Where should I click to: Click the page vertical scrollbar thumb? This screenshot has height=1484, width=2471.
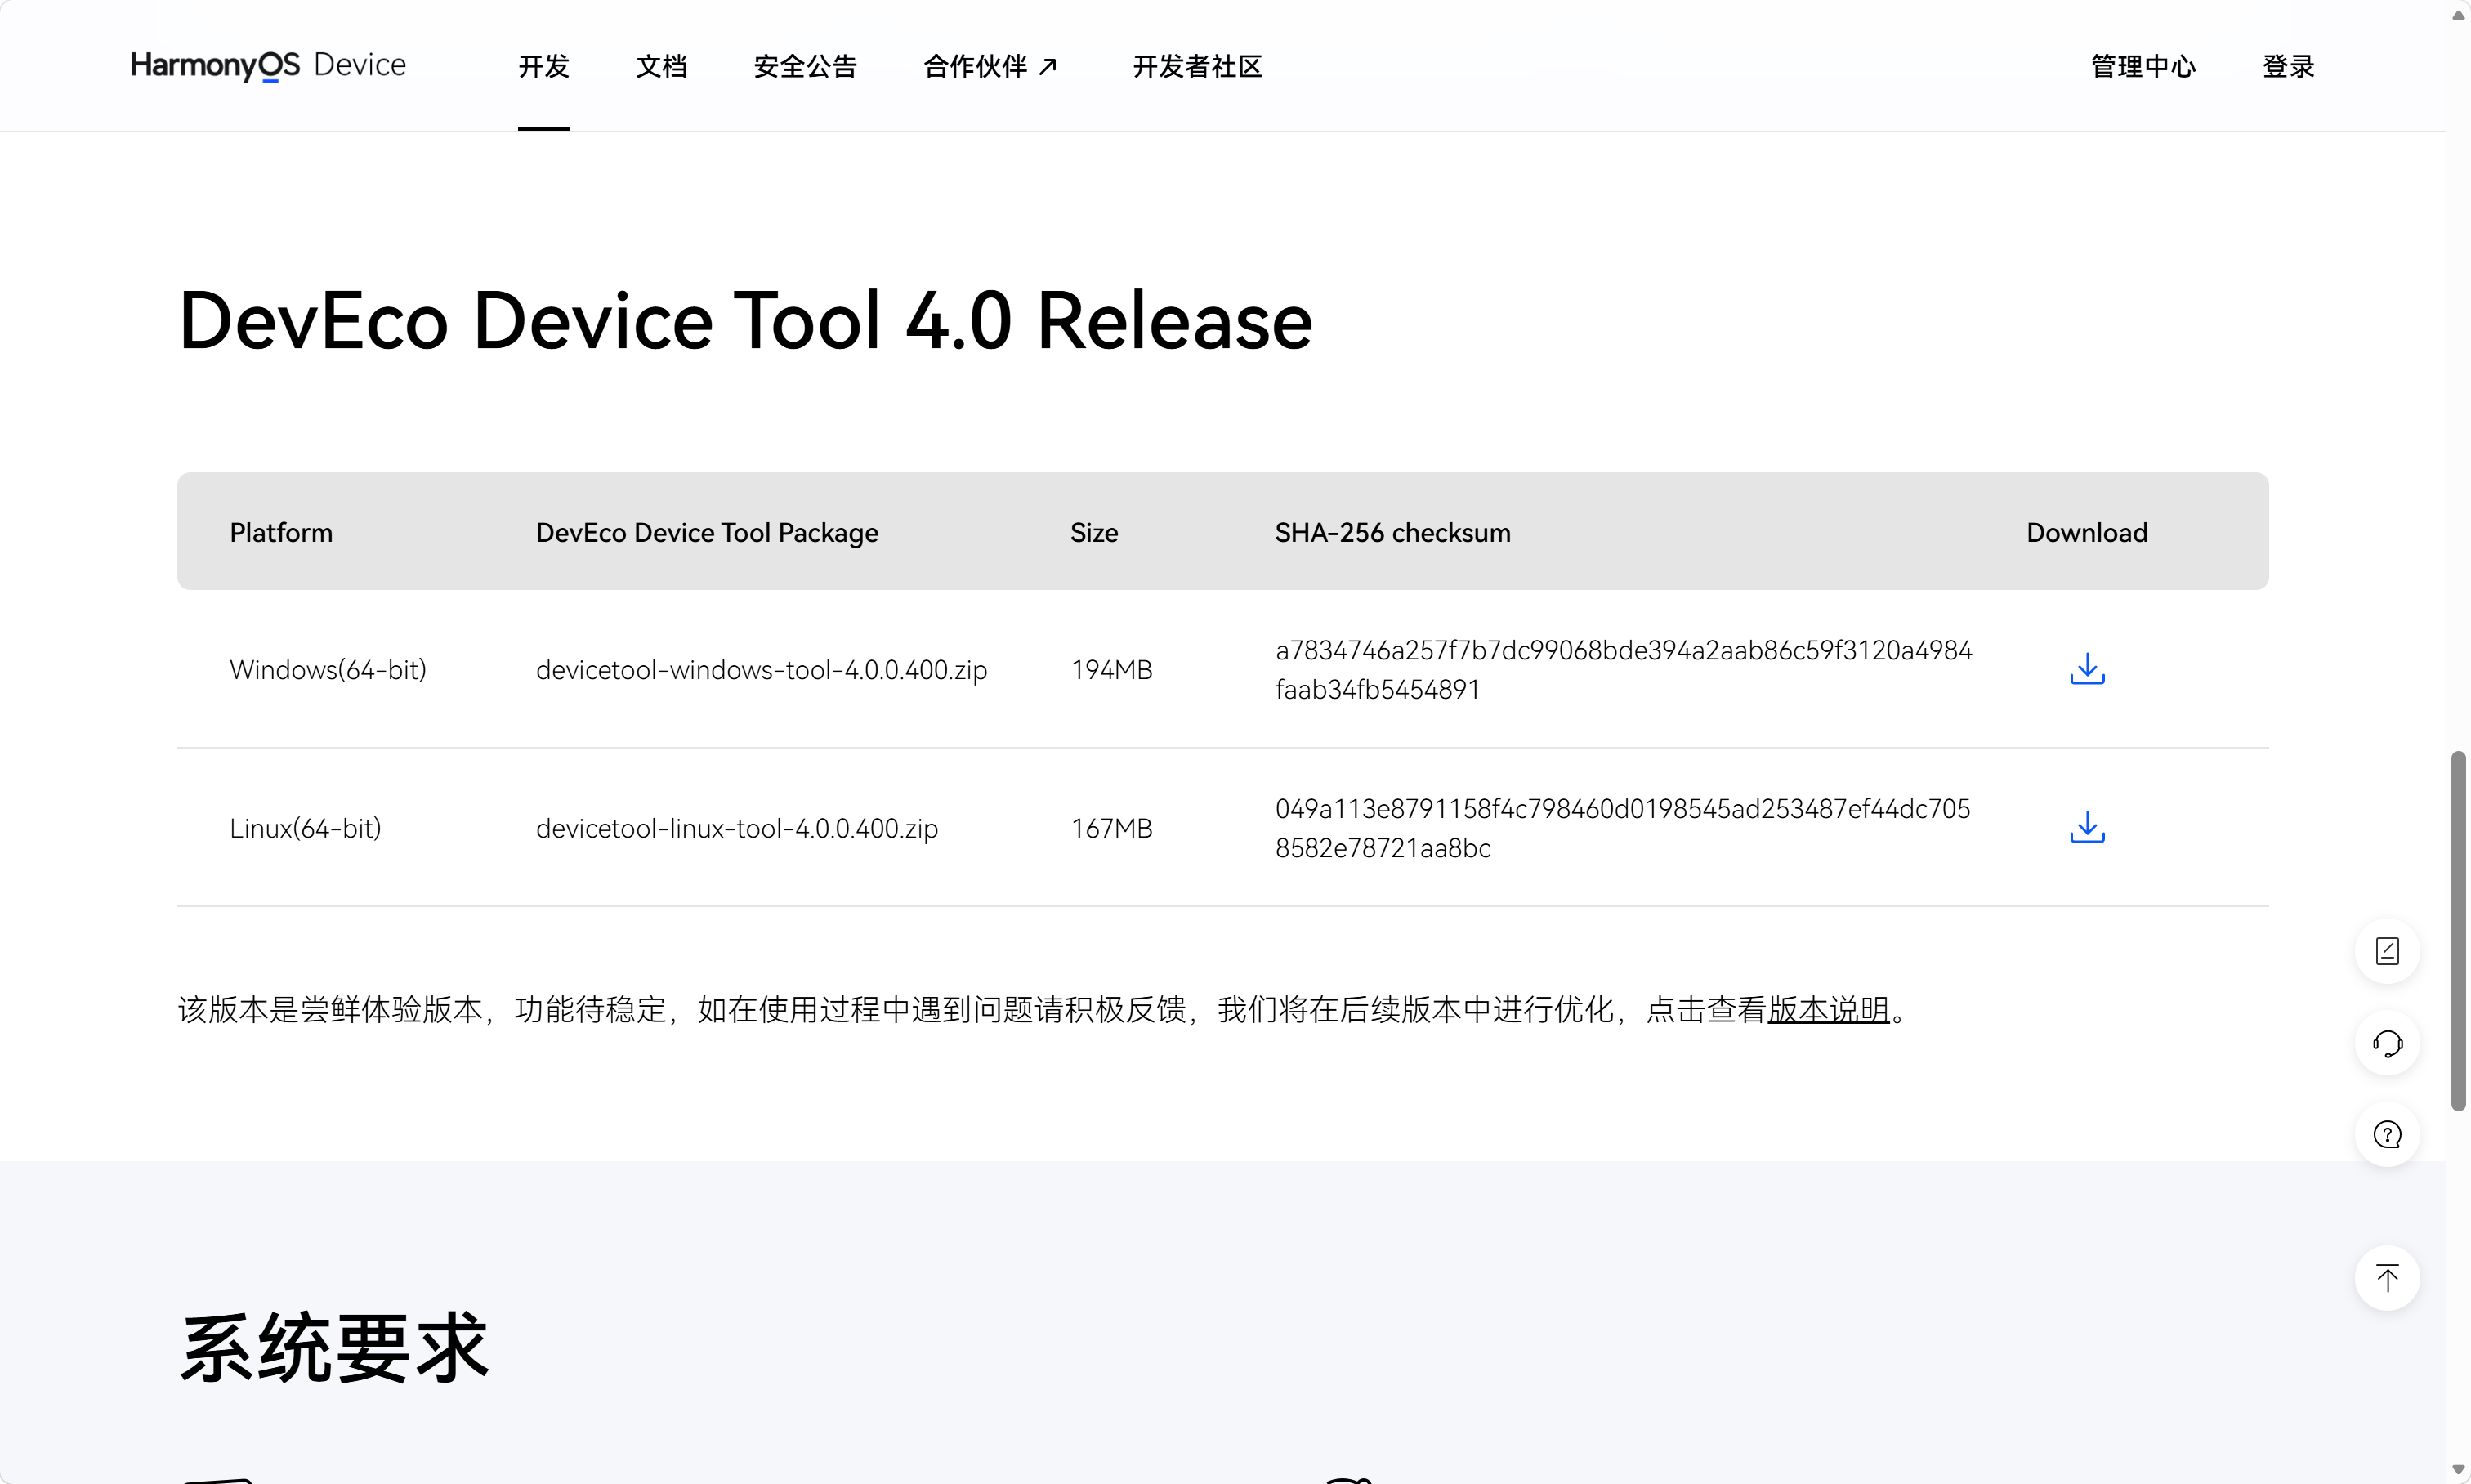click(2458, 930)
